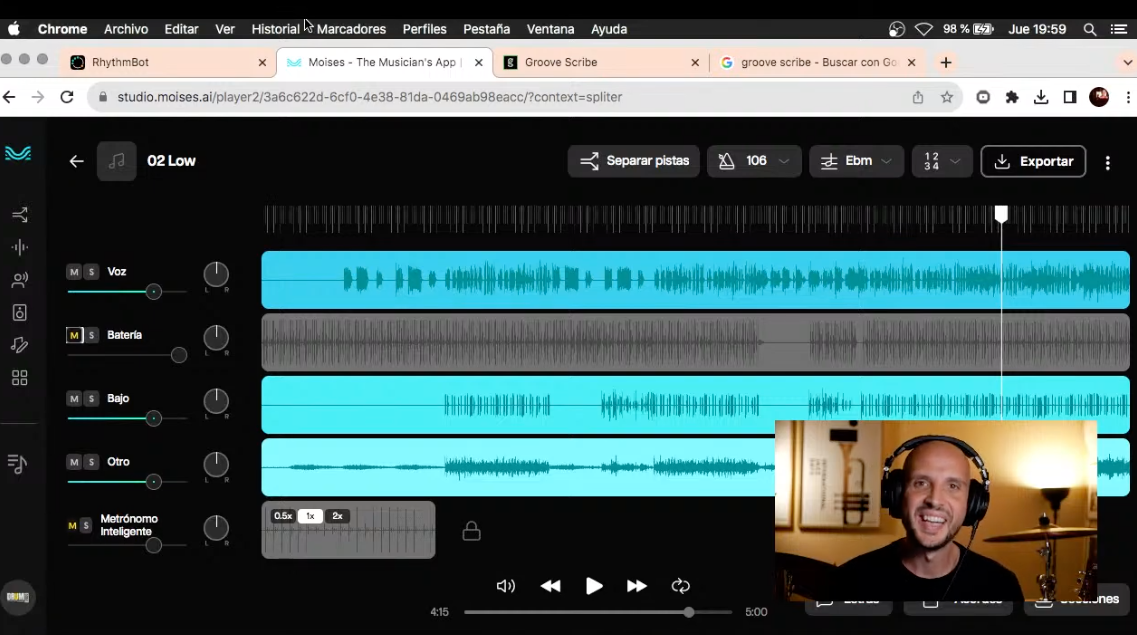The height and width of the screenshot is (635, 1137).
Task: Expand Chrome tab list chevron
Action: point(1127,62)
